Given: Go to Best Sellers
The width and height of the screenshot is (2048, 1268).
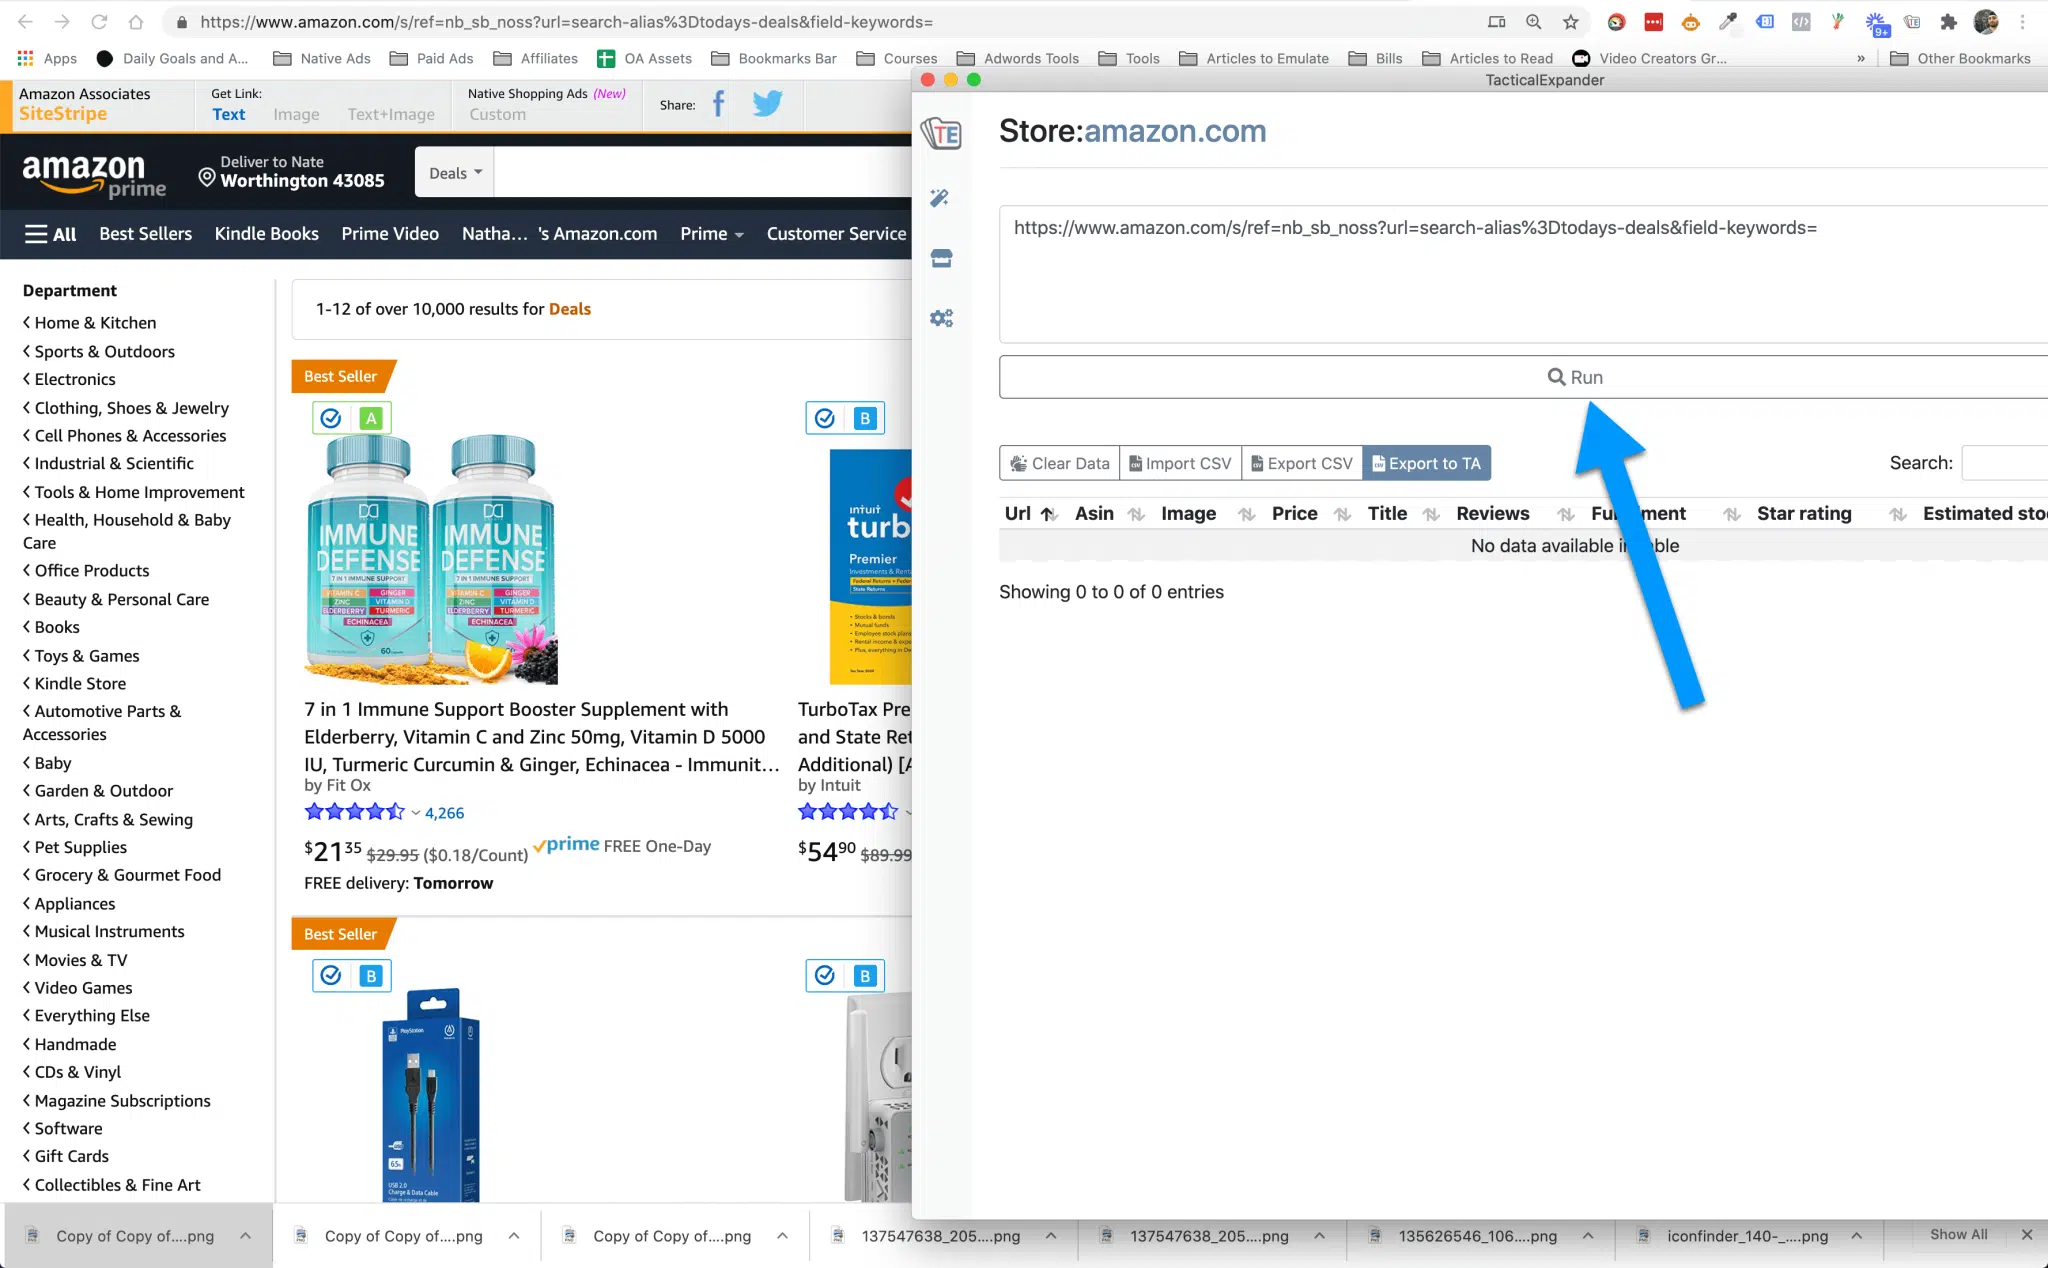Looking at the screenshot, I should [145, 234].
